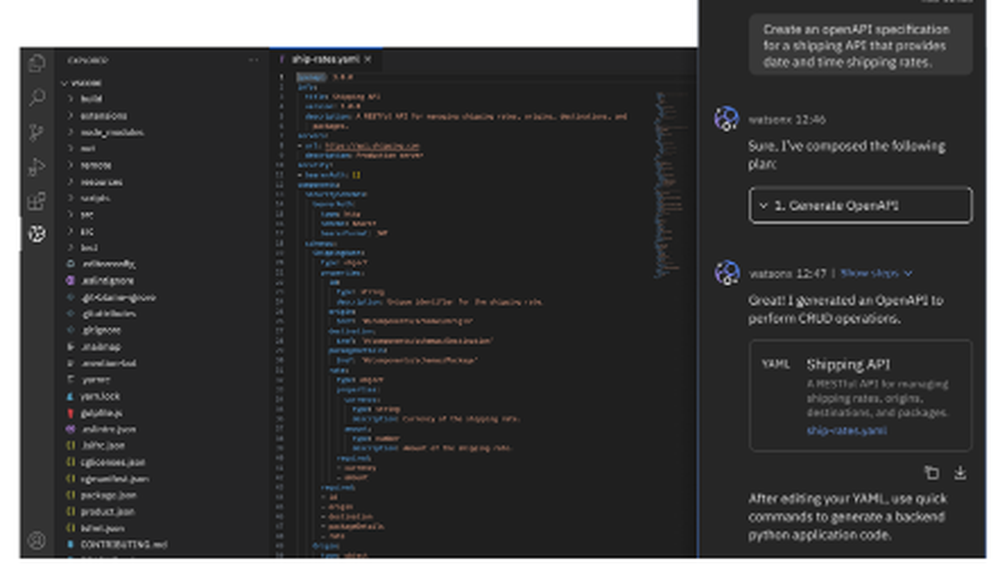The height and width of the screenshot is (581, 1000).
Task: Open the Search view icon
Action: tap(37, 97)
